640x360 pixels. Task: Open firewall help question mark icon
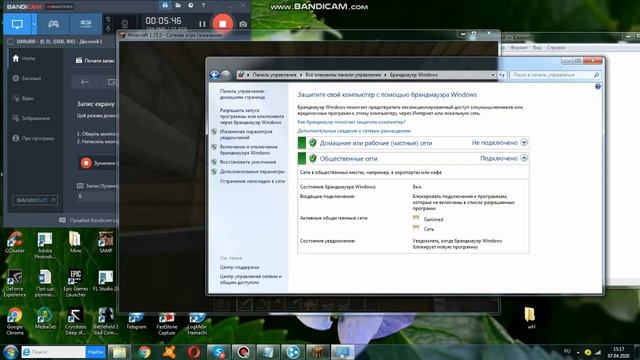coord(598,87)
